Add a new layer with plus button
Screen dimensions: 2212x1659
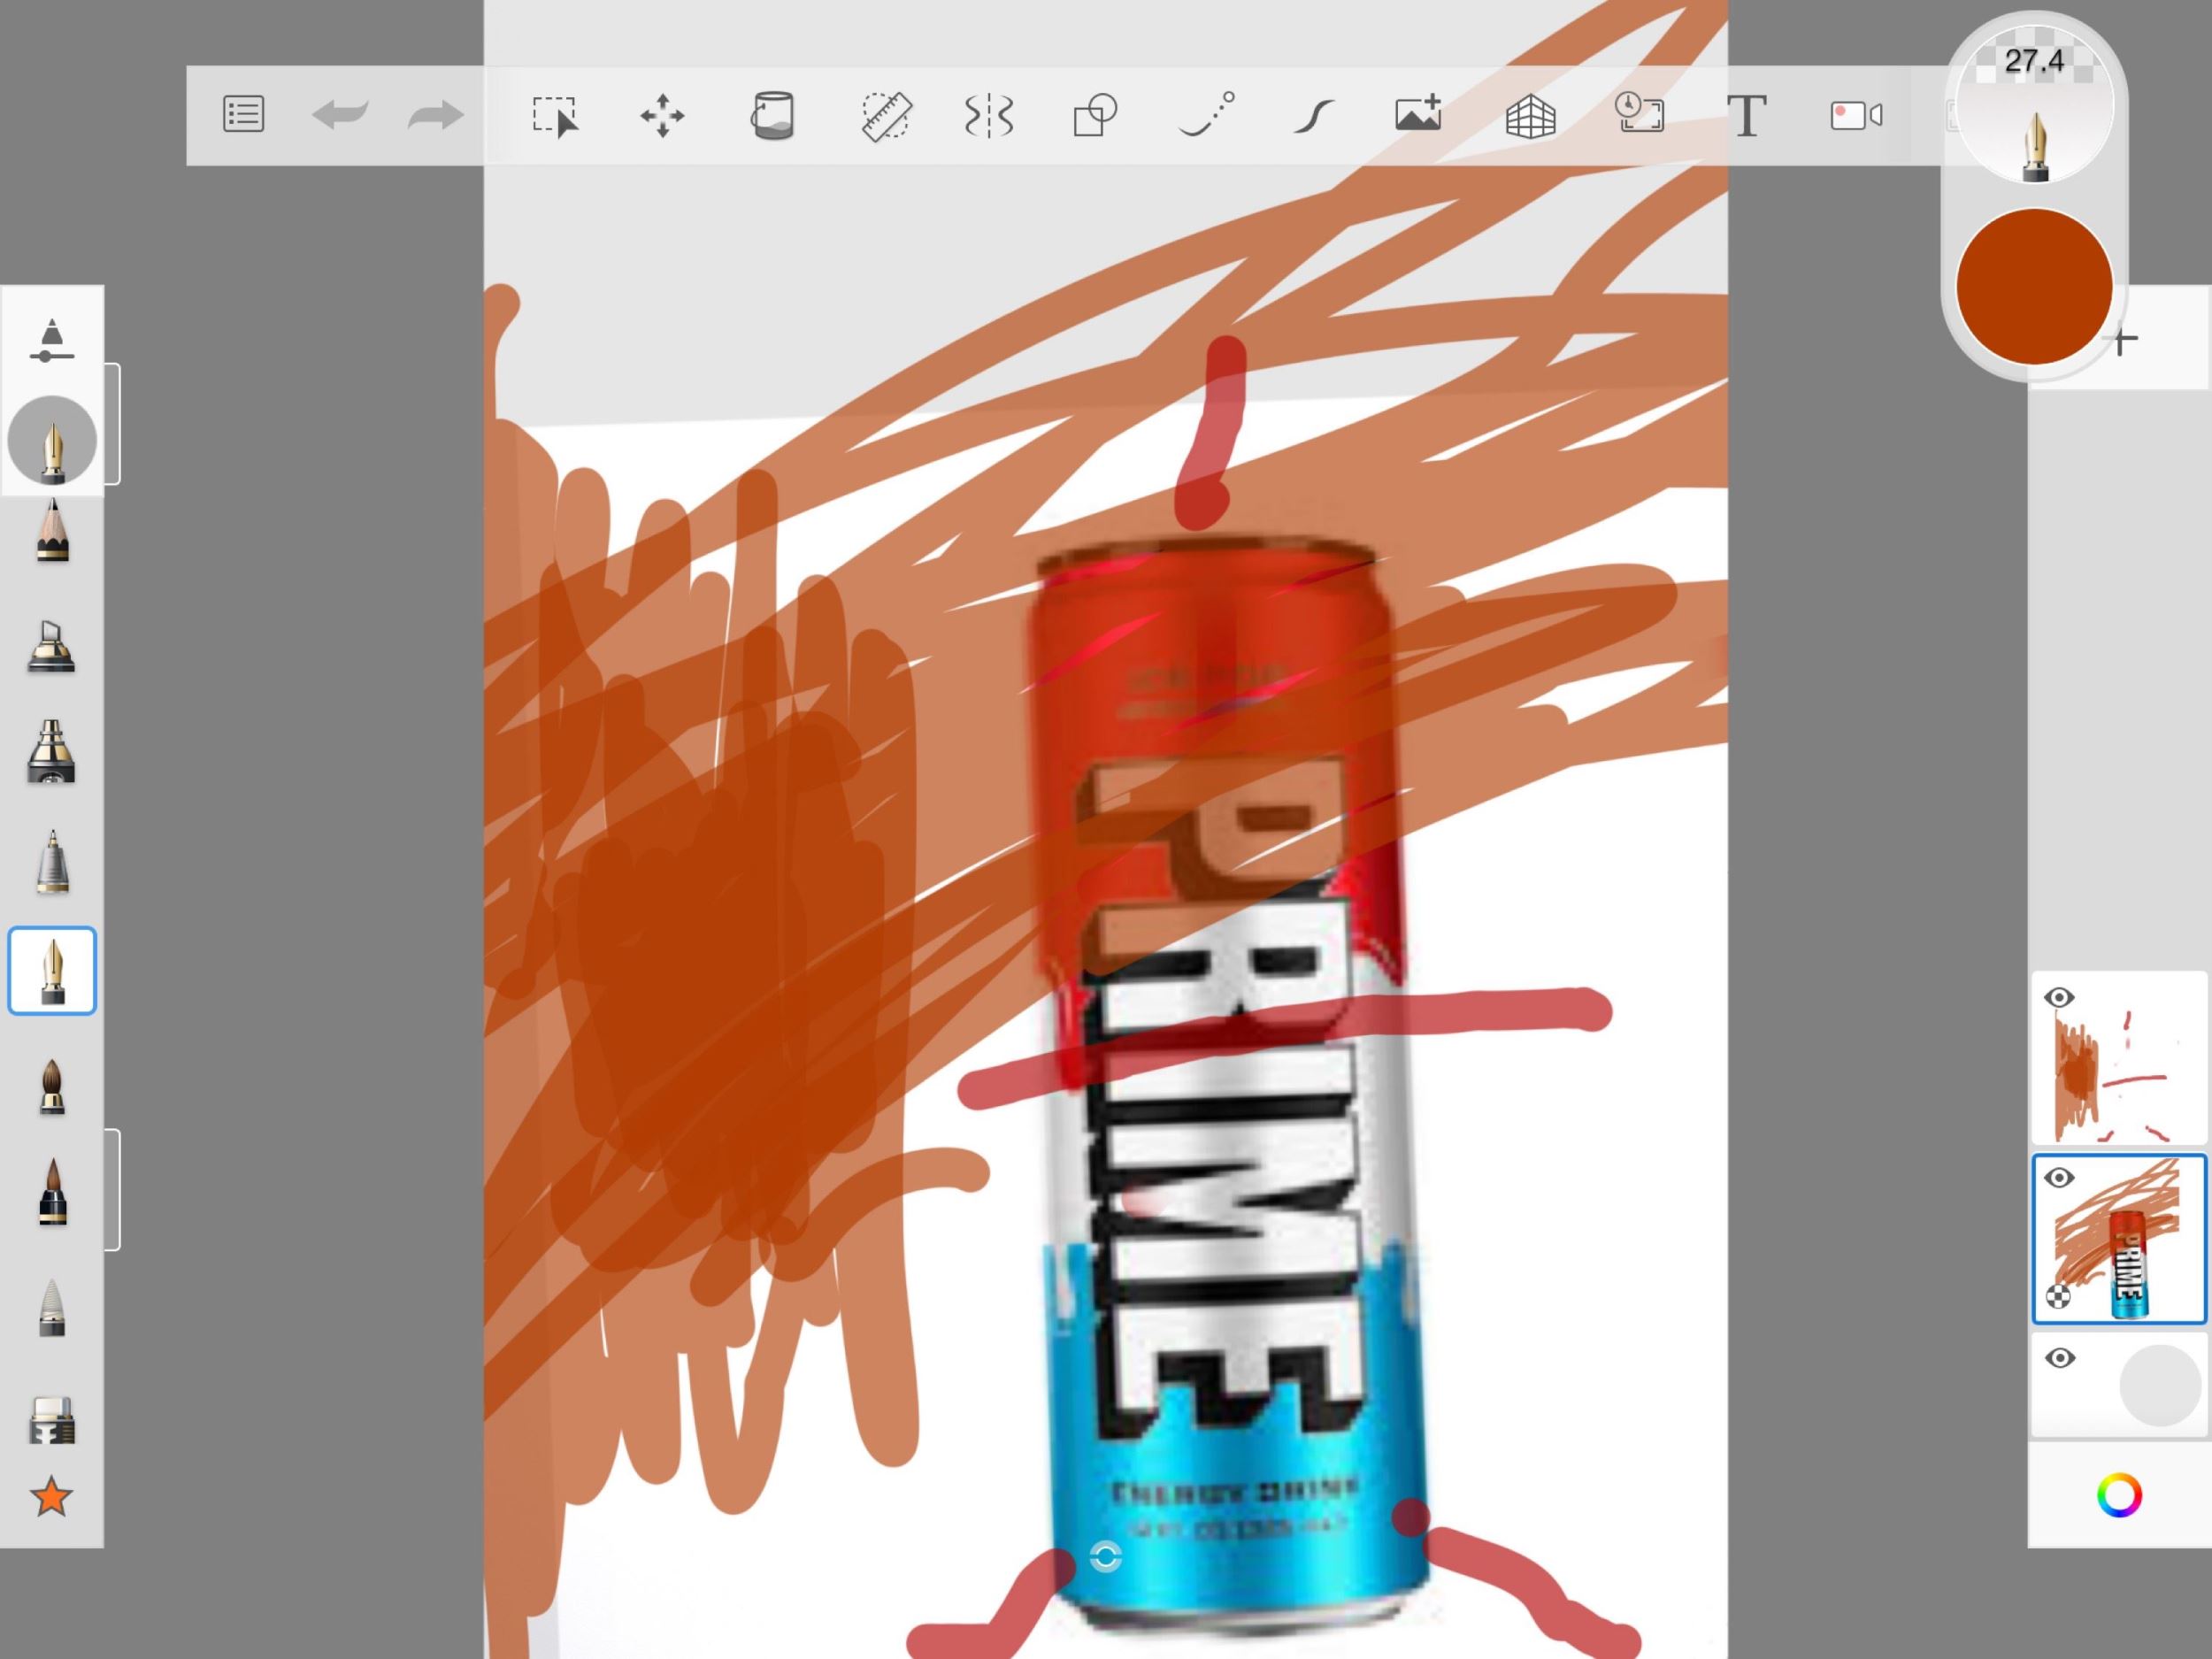point(2124,341)
